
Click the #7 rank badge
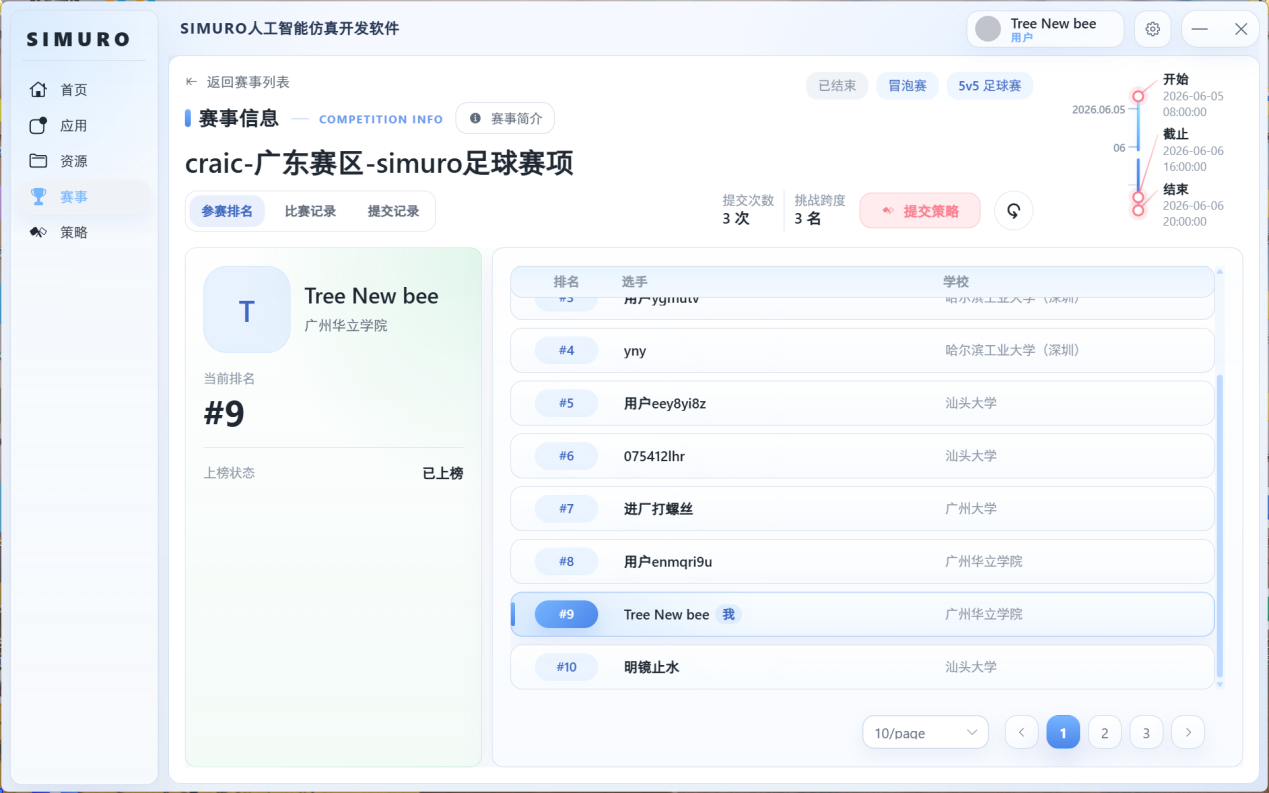click(x=566, y=508)
